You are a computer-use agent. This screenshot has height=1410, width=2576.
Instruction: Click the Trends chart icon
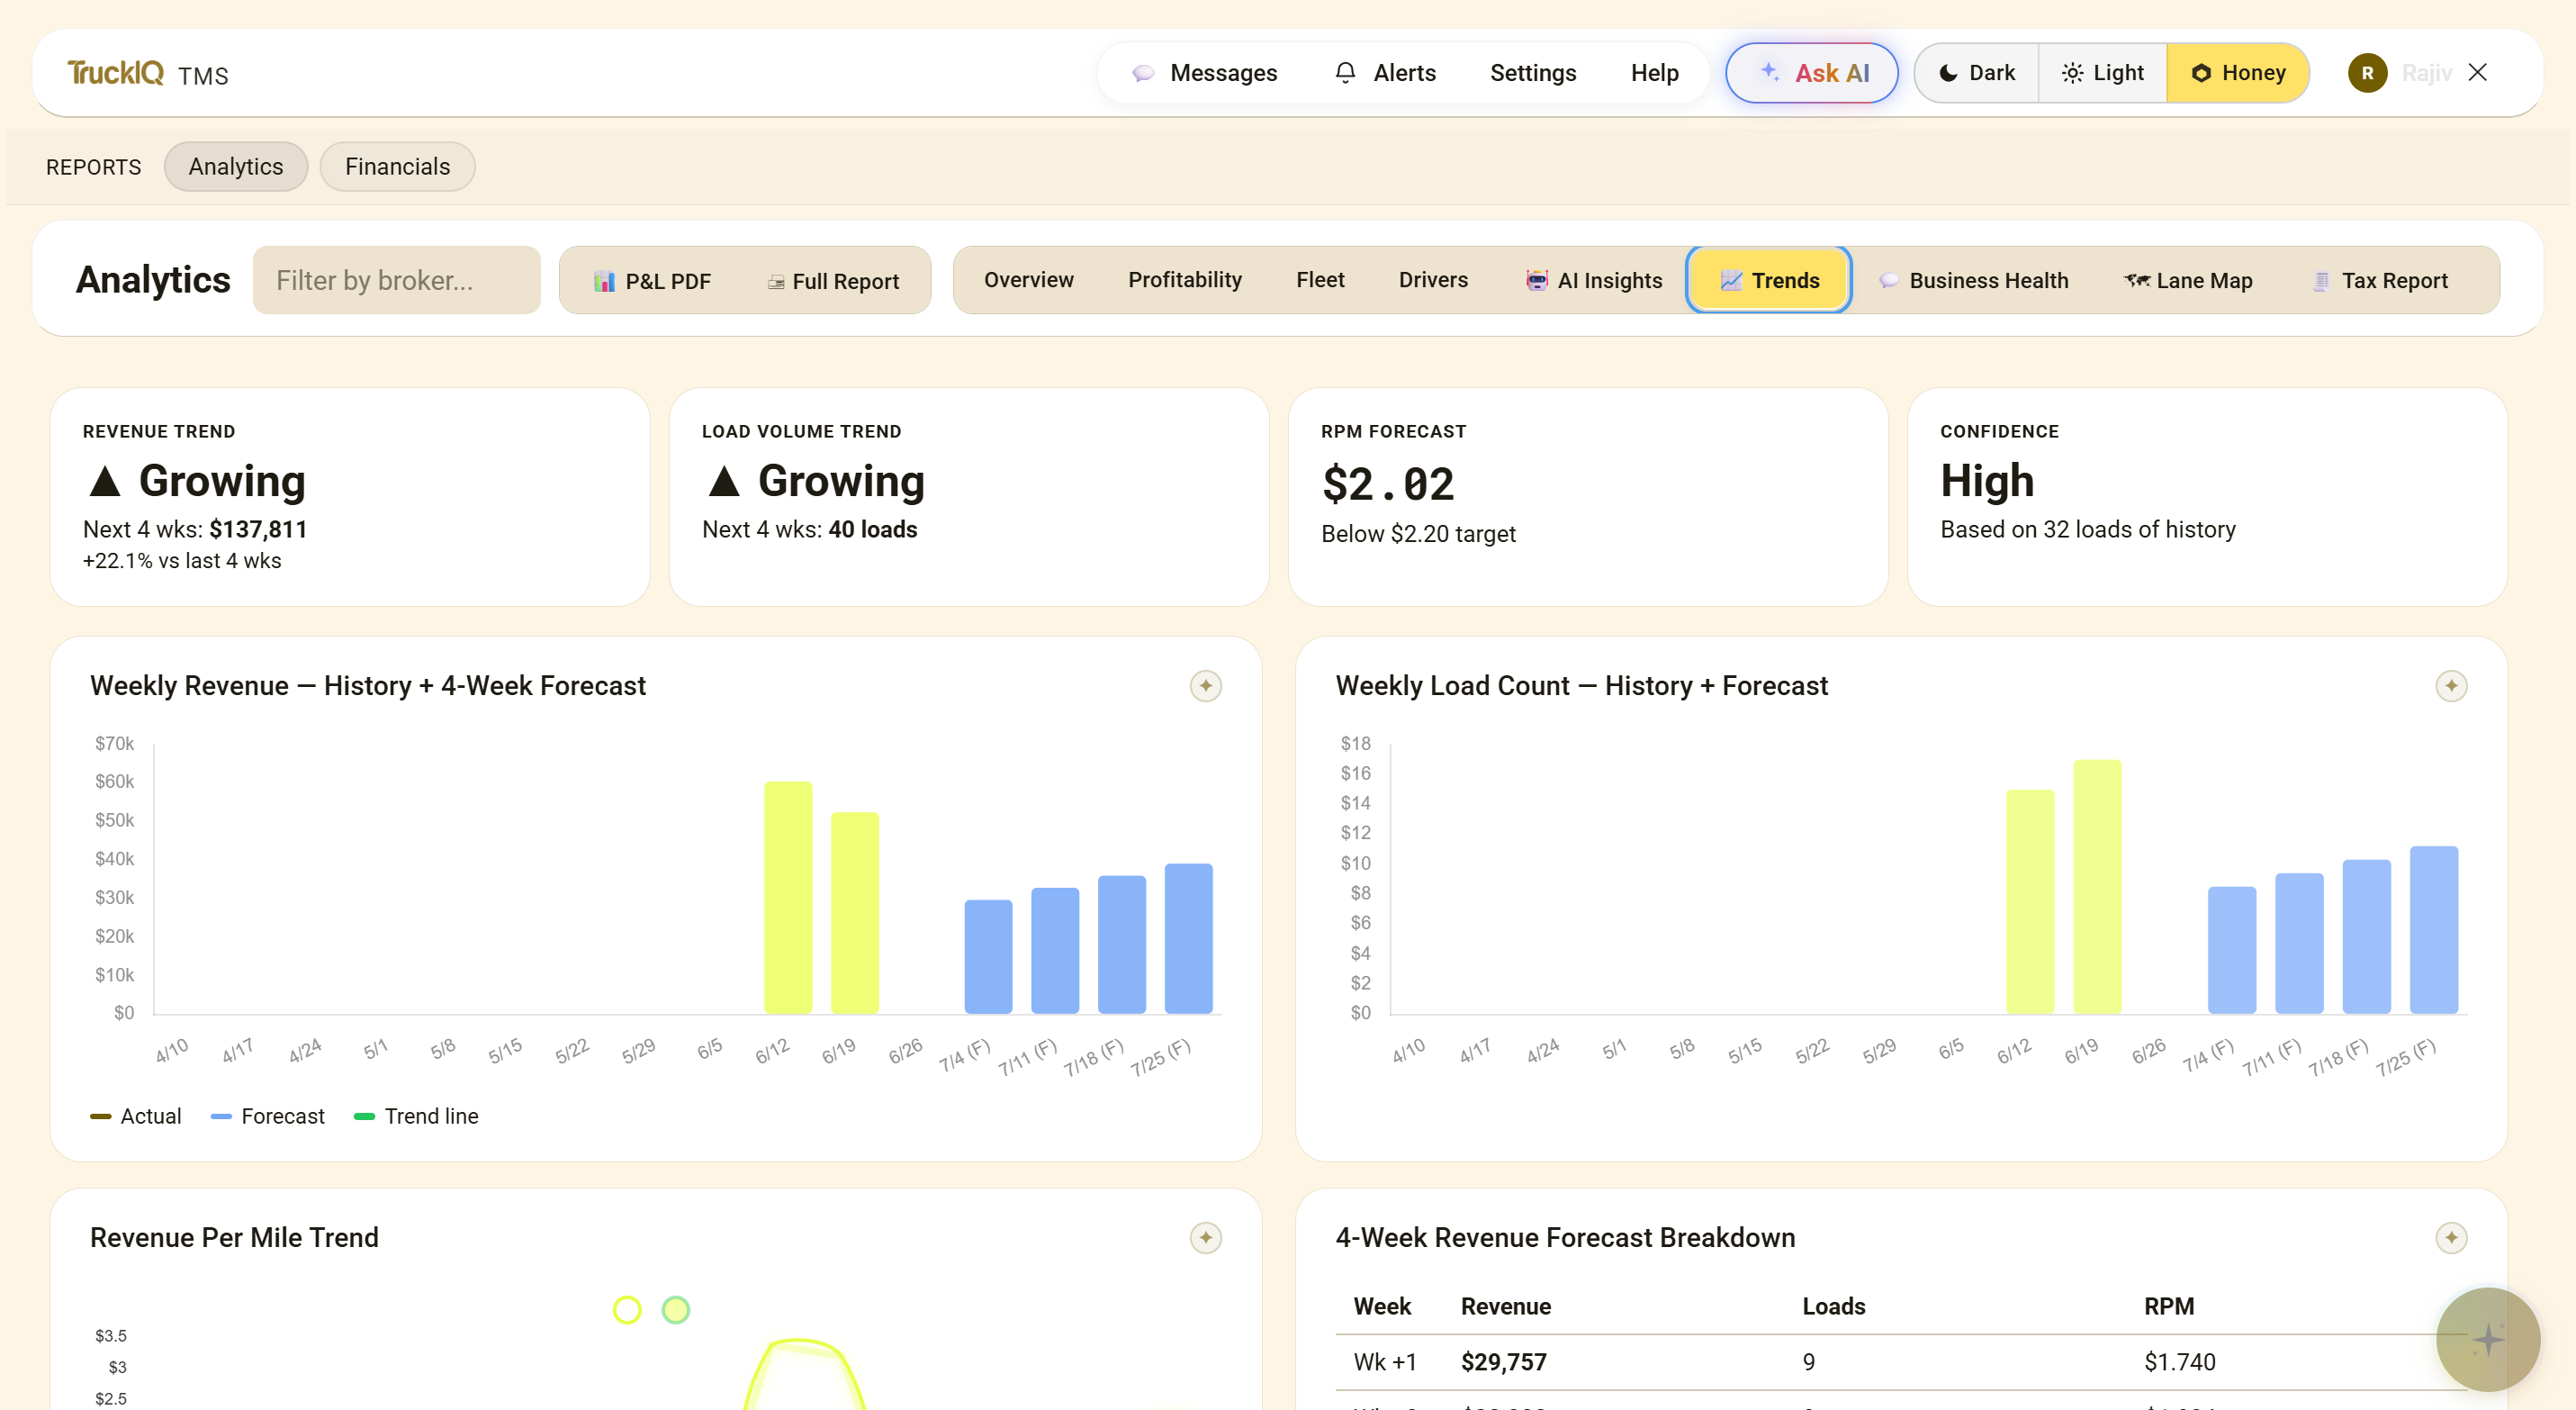click(x=1731, y=281)
